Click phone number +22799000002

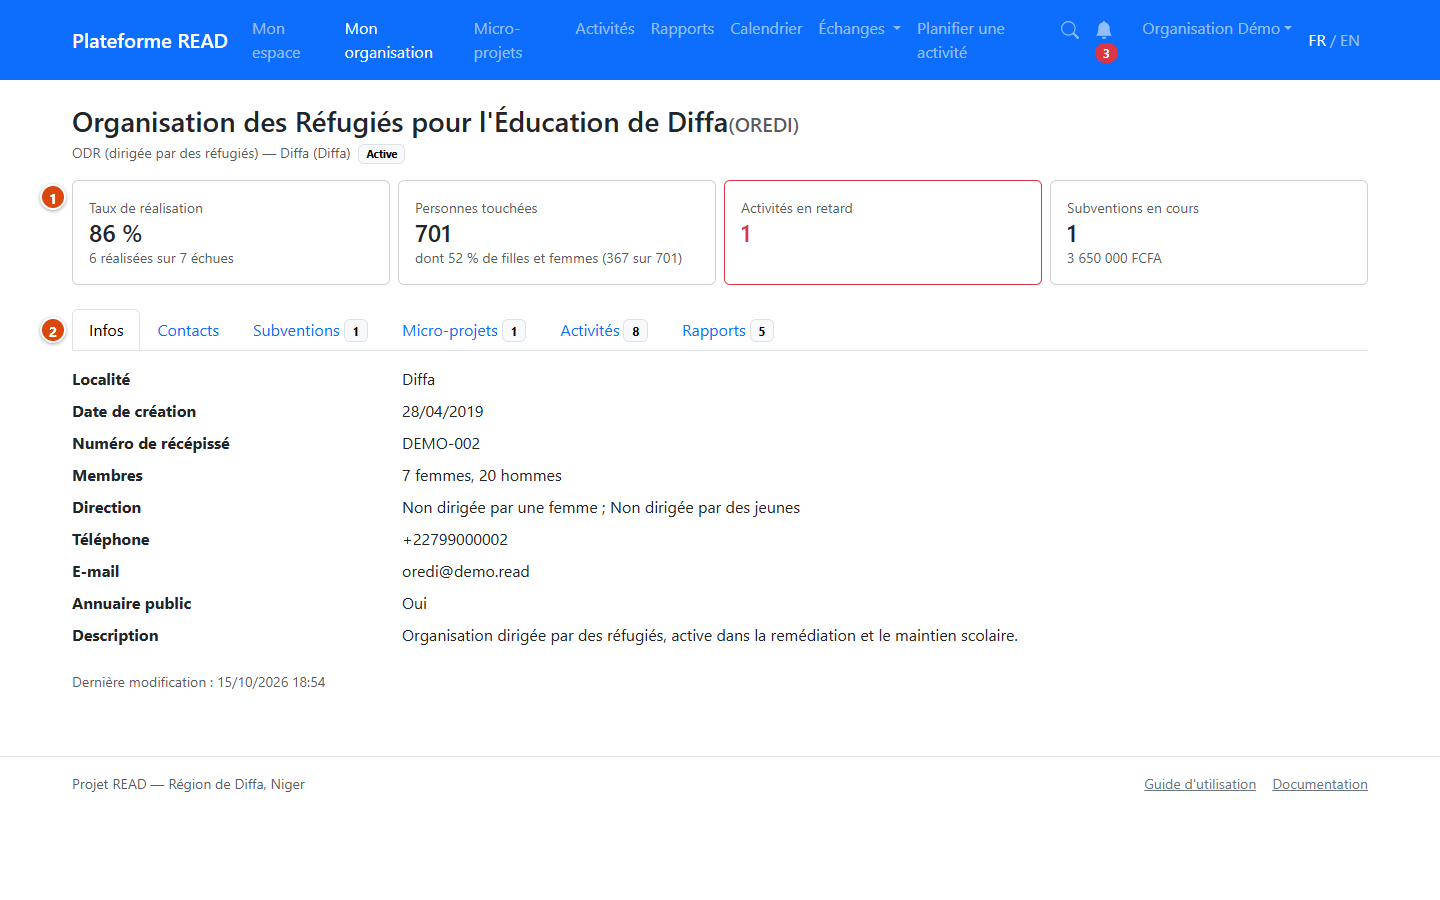click(455, 540)
